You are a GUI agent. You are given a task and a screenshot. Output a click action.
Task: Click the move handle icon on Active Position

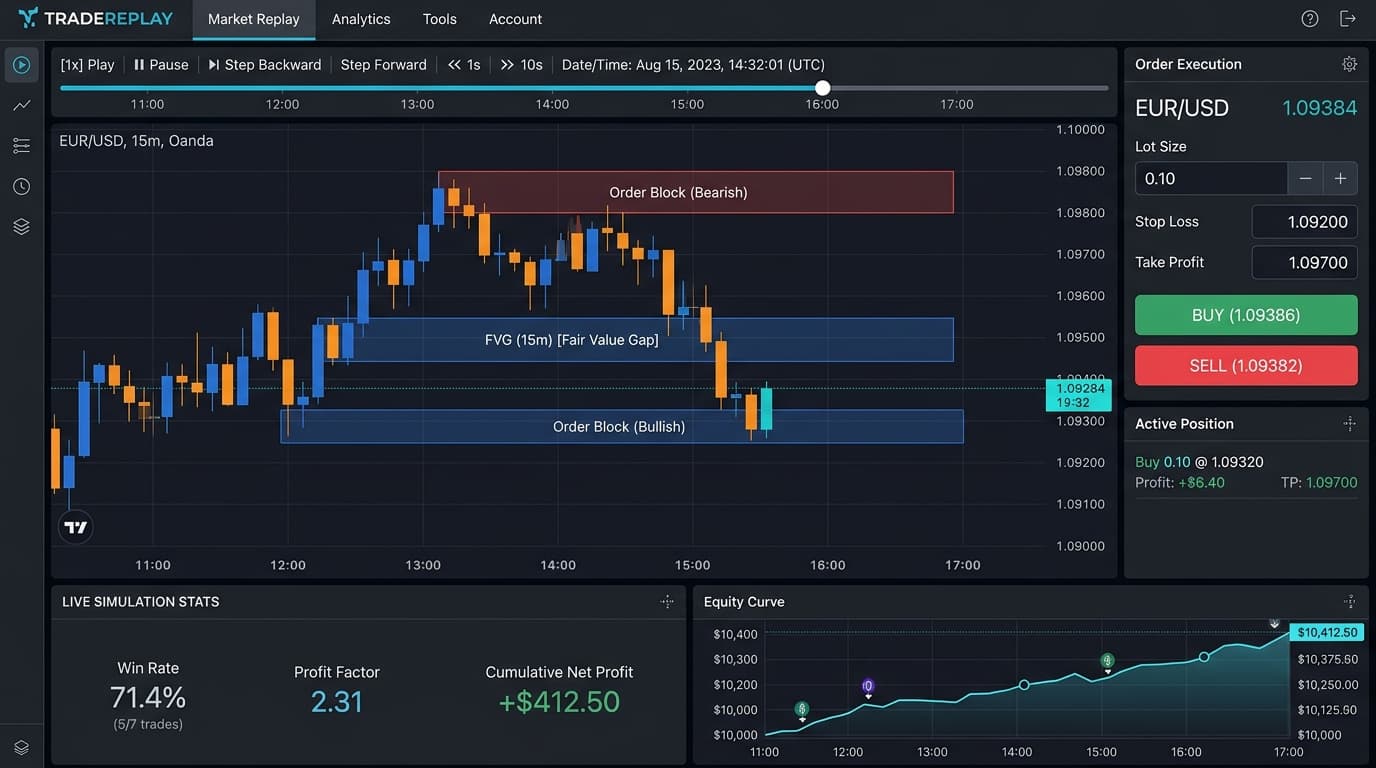[1349, 424]
